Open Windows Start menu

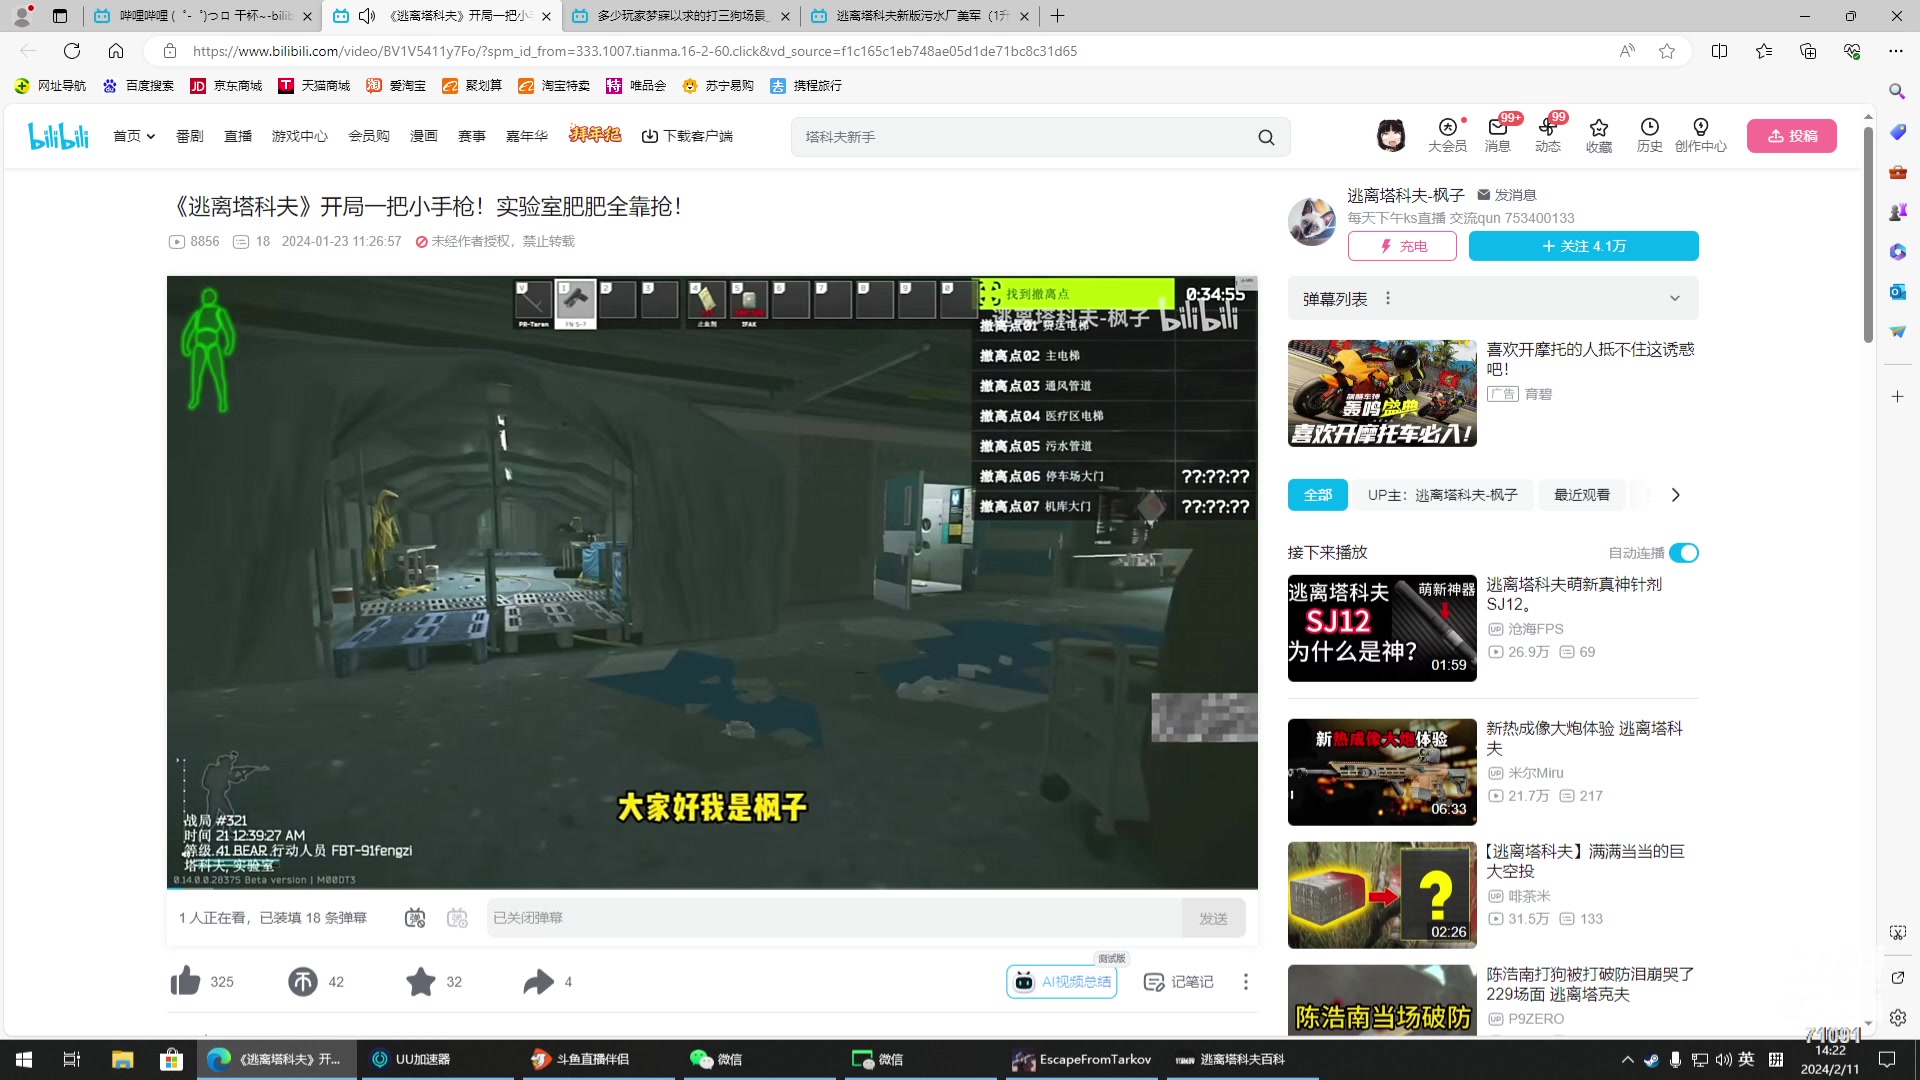(24, 1059)
